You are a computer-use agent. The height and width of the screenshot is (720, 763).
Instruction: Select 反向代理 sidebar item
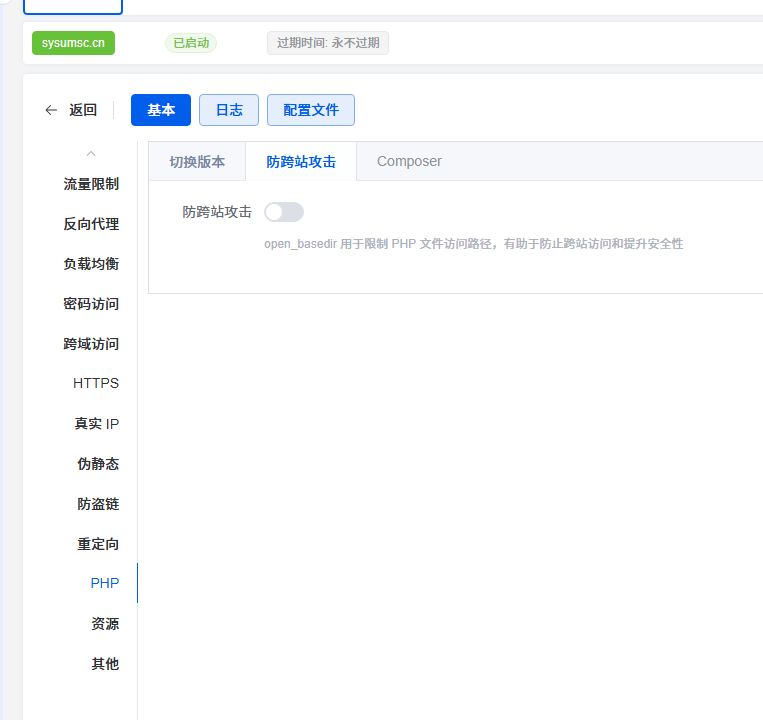(x=91, y=224)
